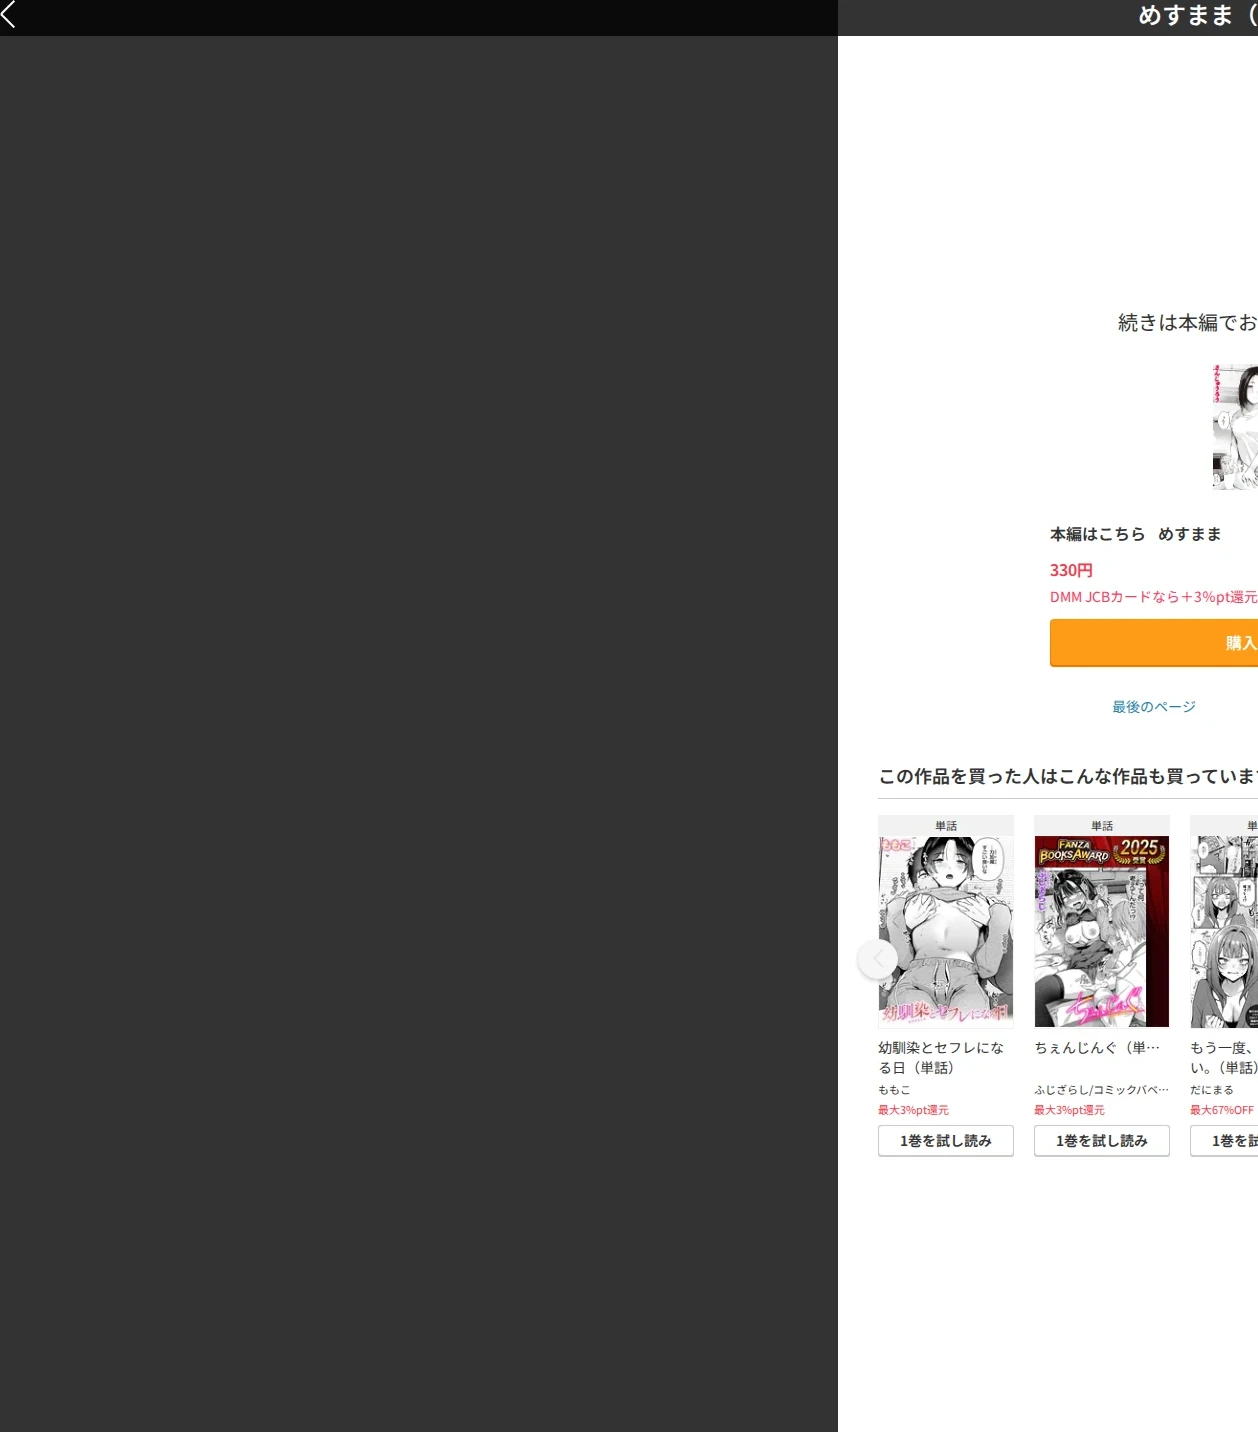Open author link ふじざらし/コミックバベ…
Image resolution: width=1258 pixels, height=1432 pixels.
point(1101,1090)
